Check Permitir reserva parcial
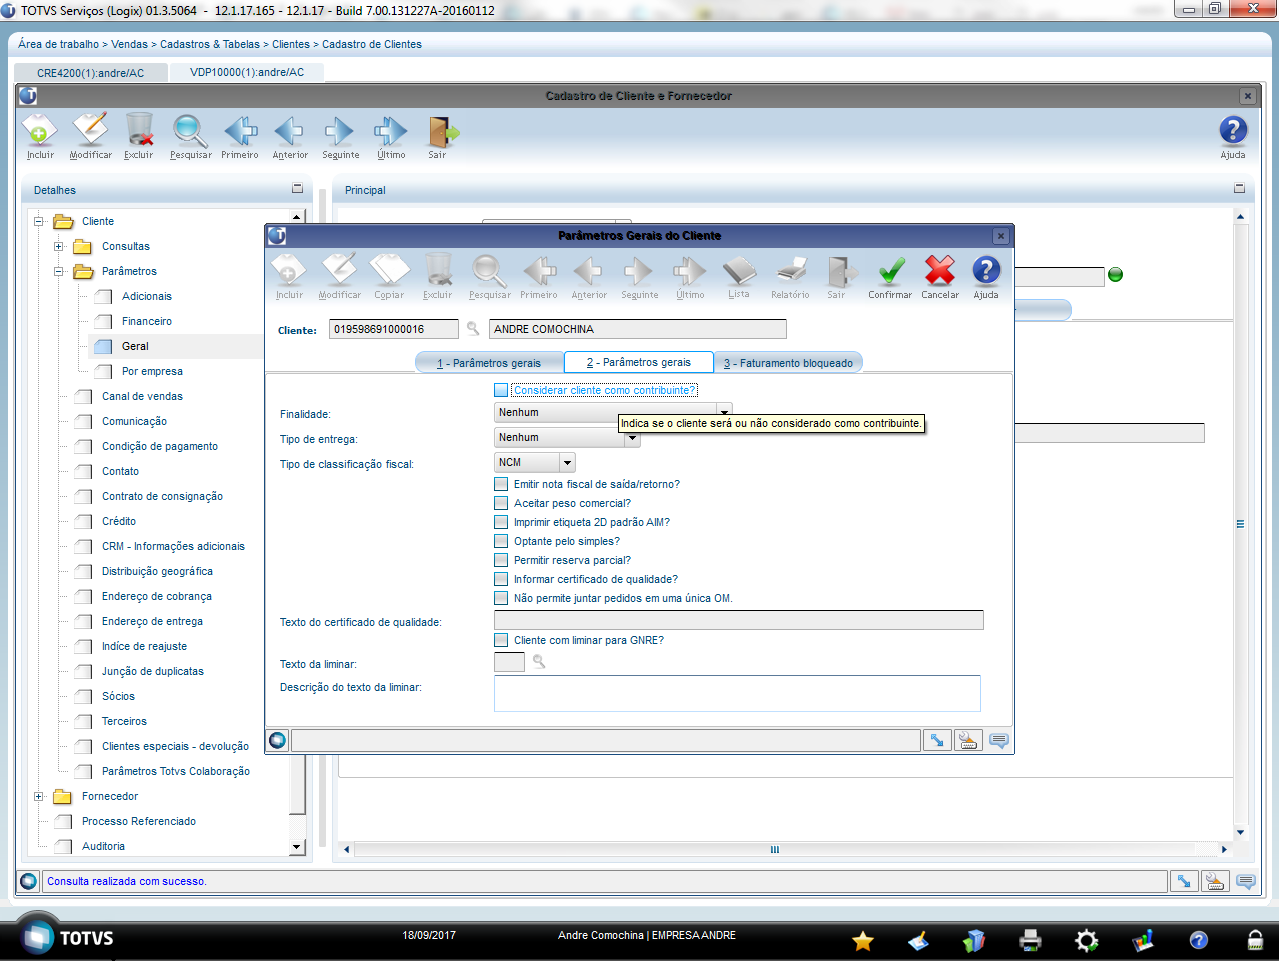This screenshot has height=961, width=1279. (x=501, y=560)
